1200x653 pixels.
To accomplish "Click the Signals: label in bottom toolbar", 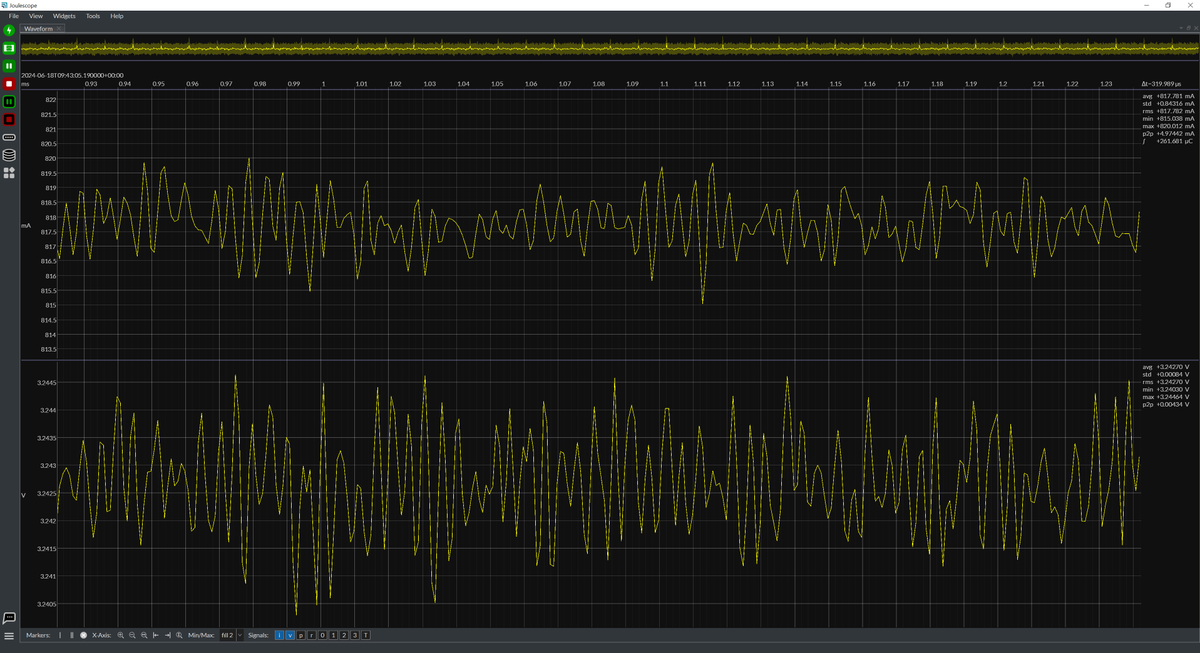I will click(258, 635).
